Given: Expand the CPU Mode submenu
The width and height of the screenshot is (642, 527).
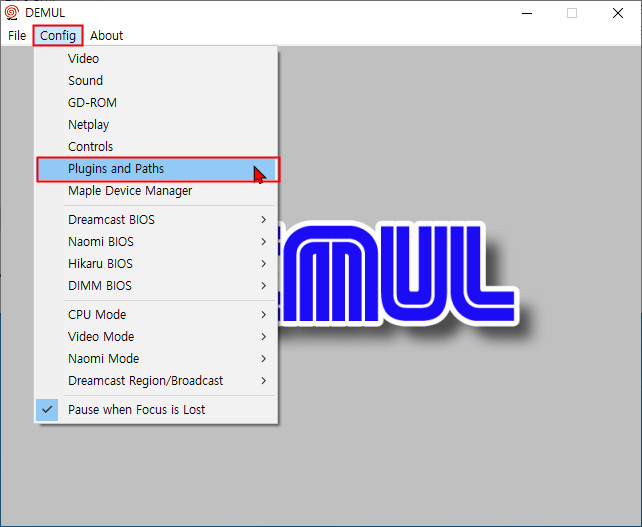Looking at the screenshot, I should point(156,315).
